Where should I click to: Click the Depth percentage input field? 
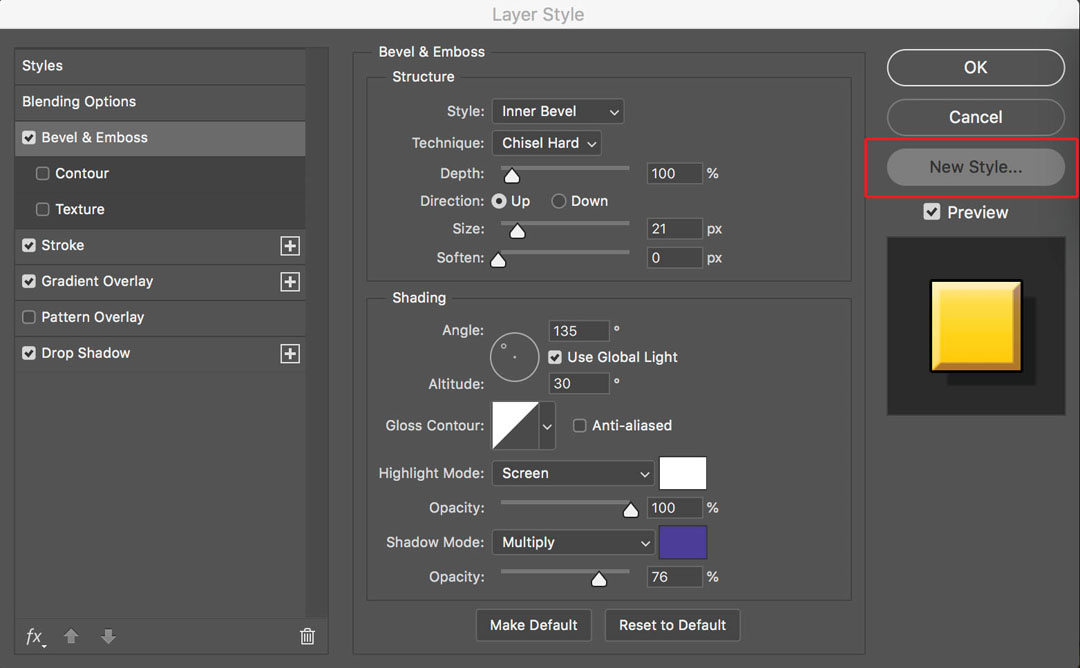pos(674,173)
